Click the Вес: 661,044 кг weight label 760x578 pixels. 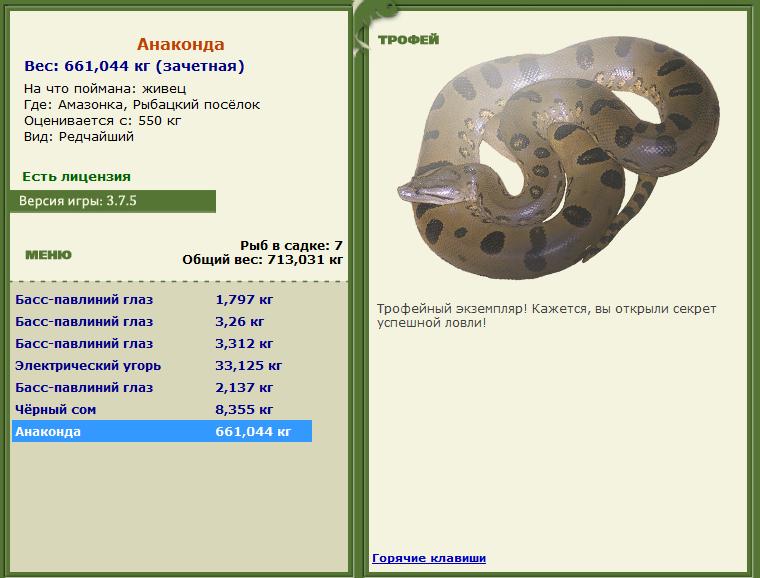[x=134, y=66]
